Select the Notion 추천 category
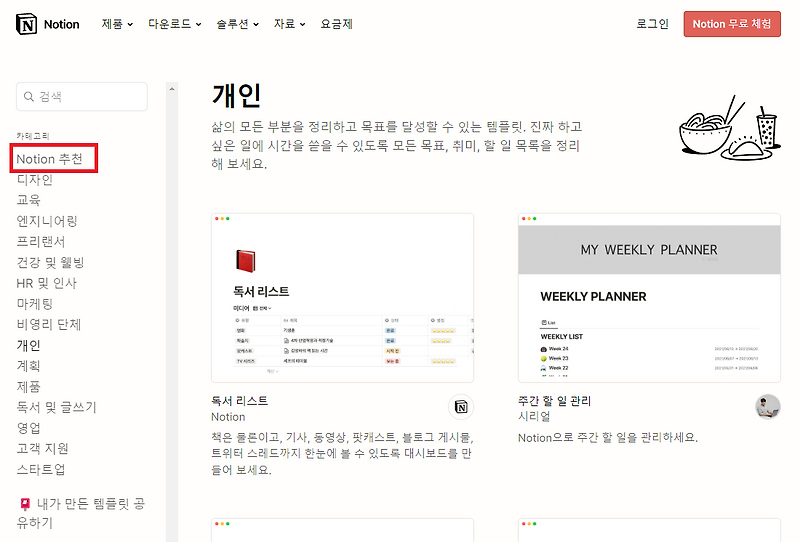800x542 pixels. 49,159
